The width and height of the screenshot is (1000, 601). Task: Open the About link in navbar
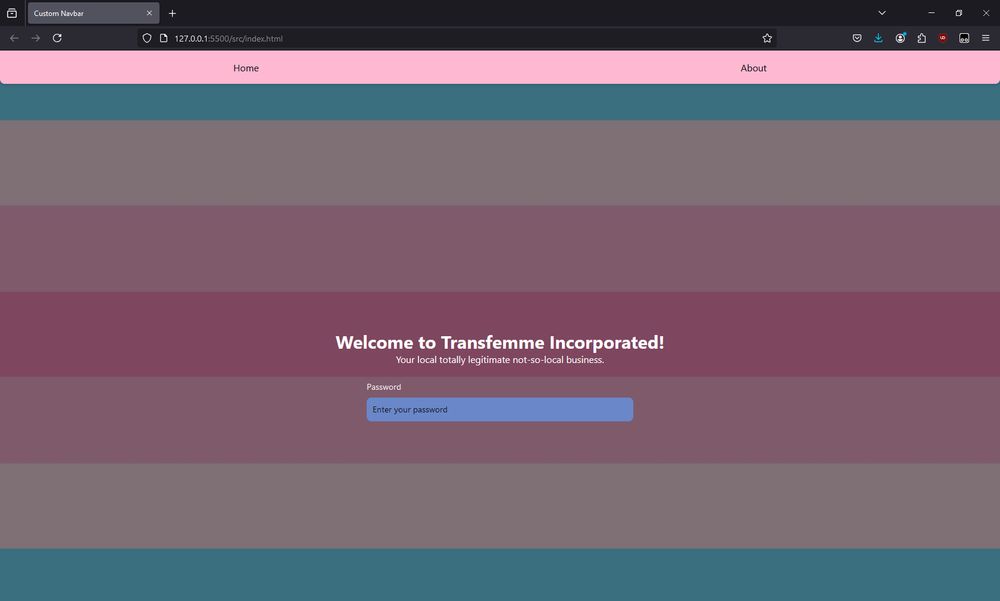753,68
